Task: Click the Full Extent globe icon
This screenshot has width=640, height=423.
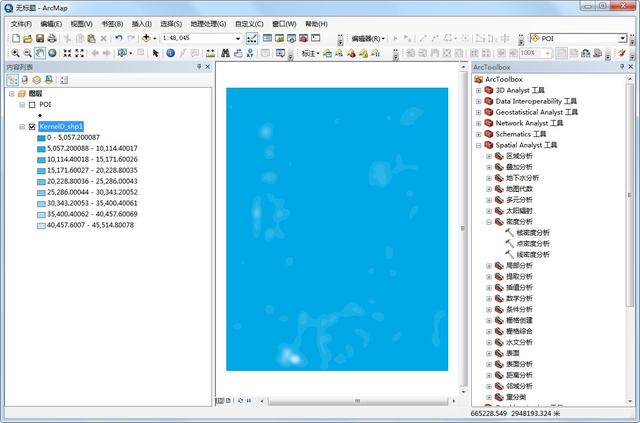Action: [x=52, y=53]
